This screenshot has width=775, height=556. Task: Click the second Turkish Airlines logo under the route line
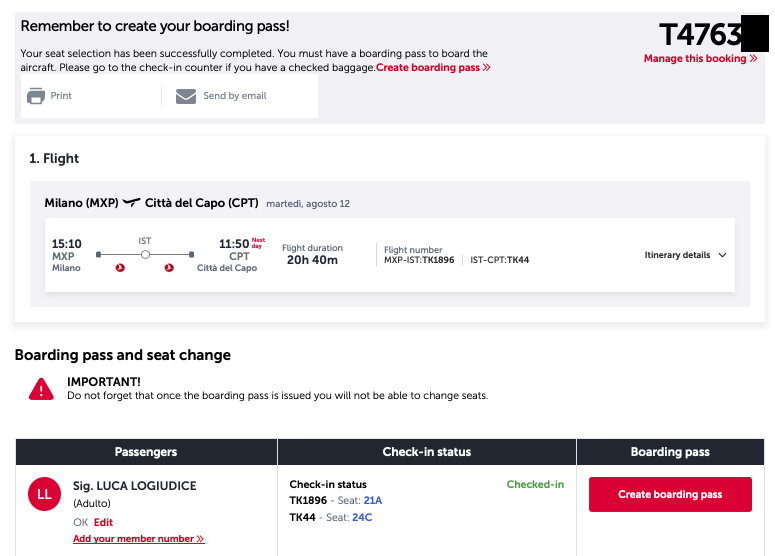click(169, 268)
